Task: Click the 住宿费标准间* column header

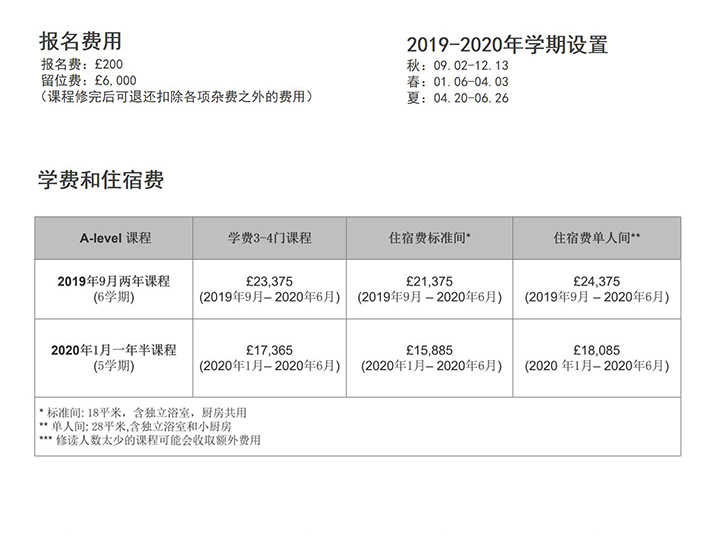Action: point(429,238)
